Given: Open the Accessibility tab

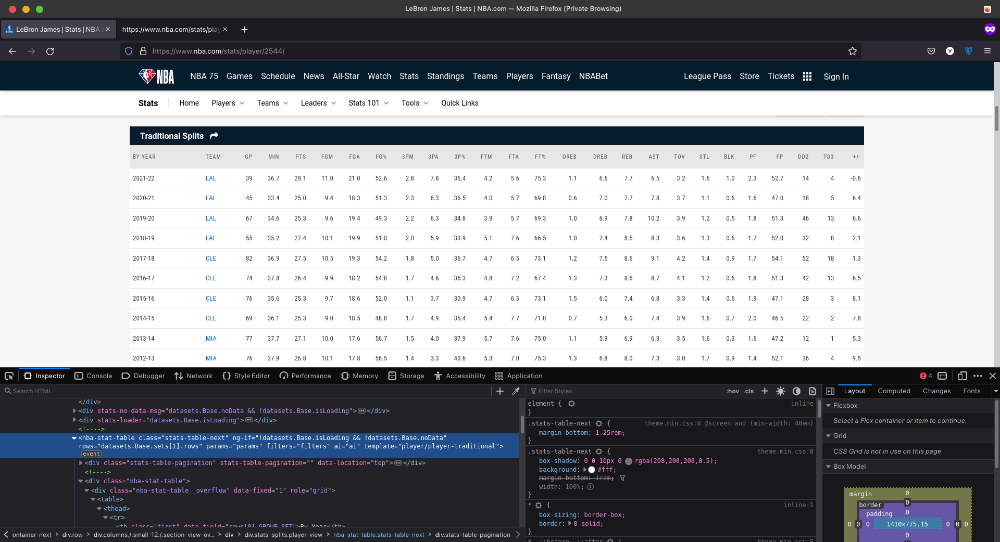Looking at the screenshot, I should (459, 376).
